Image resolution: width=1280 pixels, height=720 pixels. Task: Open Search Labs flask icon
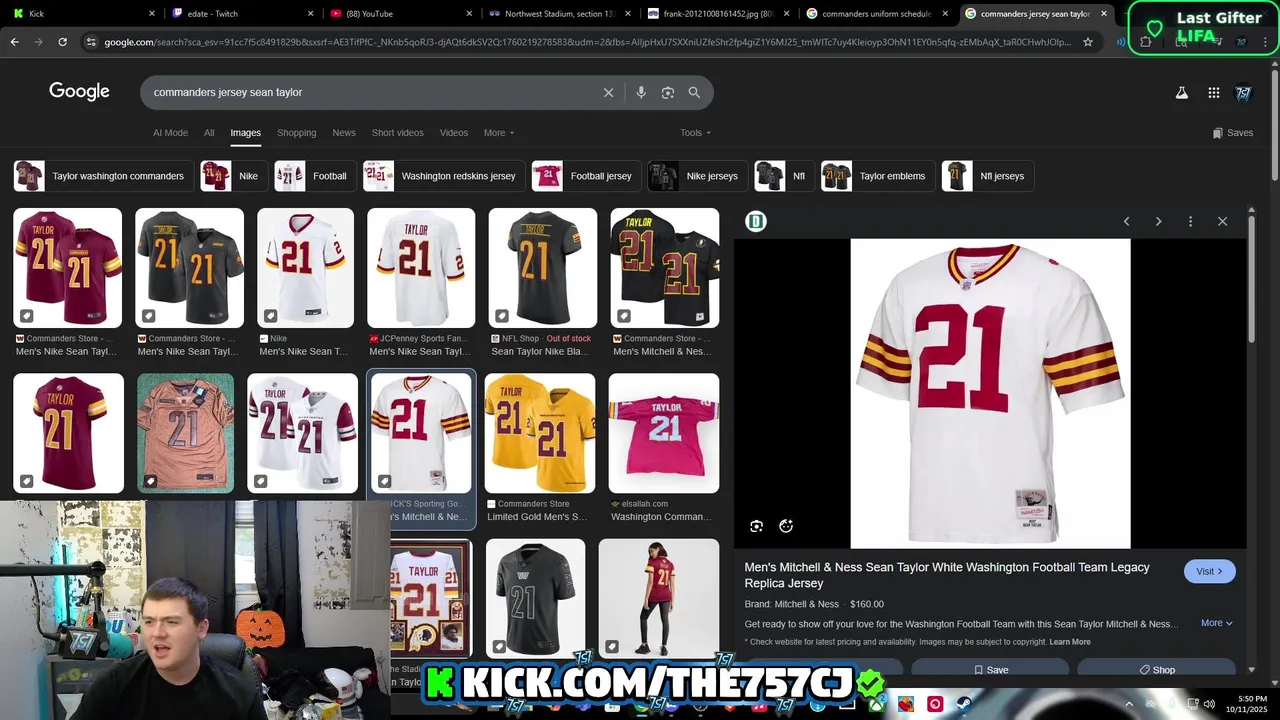click(1181, 93)
